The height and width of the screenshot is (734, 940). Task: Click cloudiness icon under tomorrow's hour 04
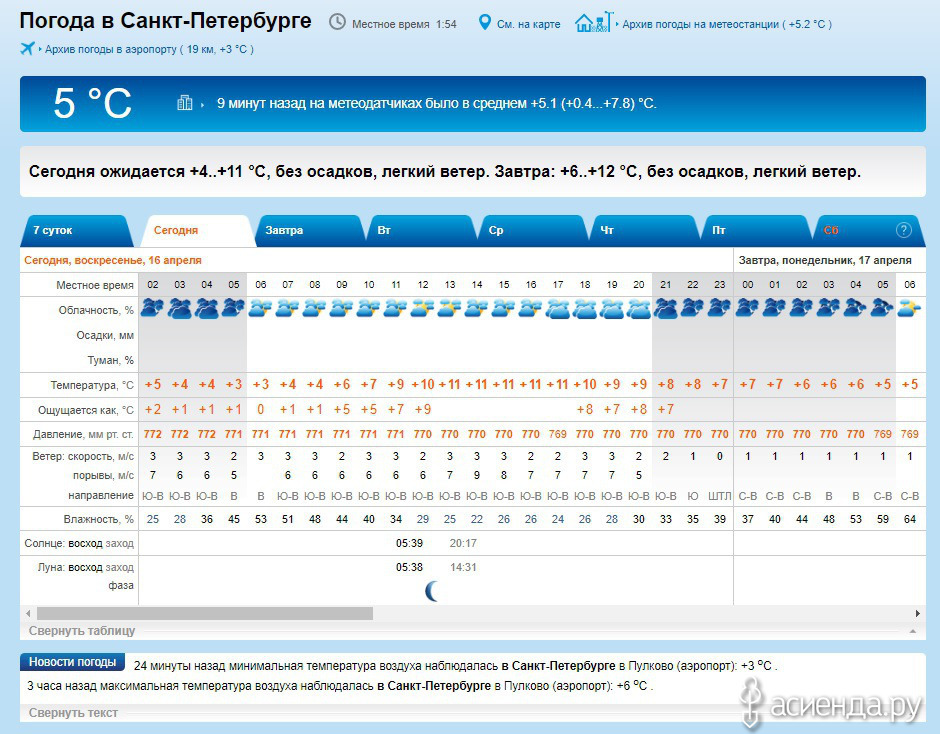855,308
